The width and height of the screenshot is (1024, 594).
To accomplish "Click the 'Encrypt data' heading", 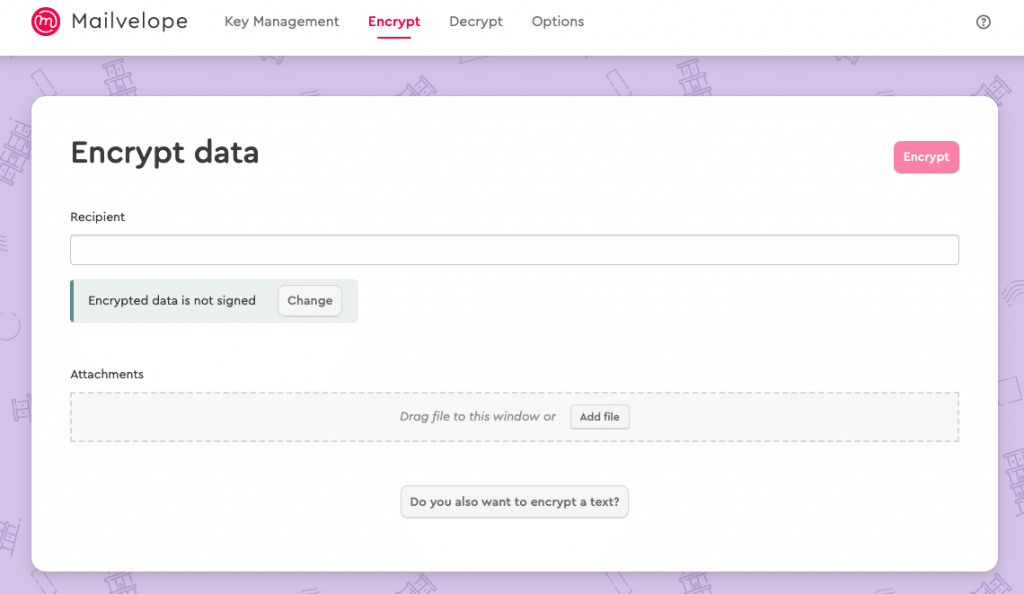I will (165, 153).
